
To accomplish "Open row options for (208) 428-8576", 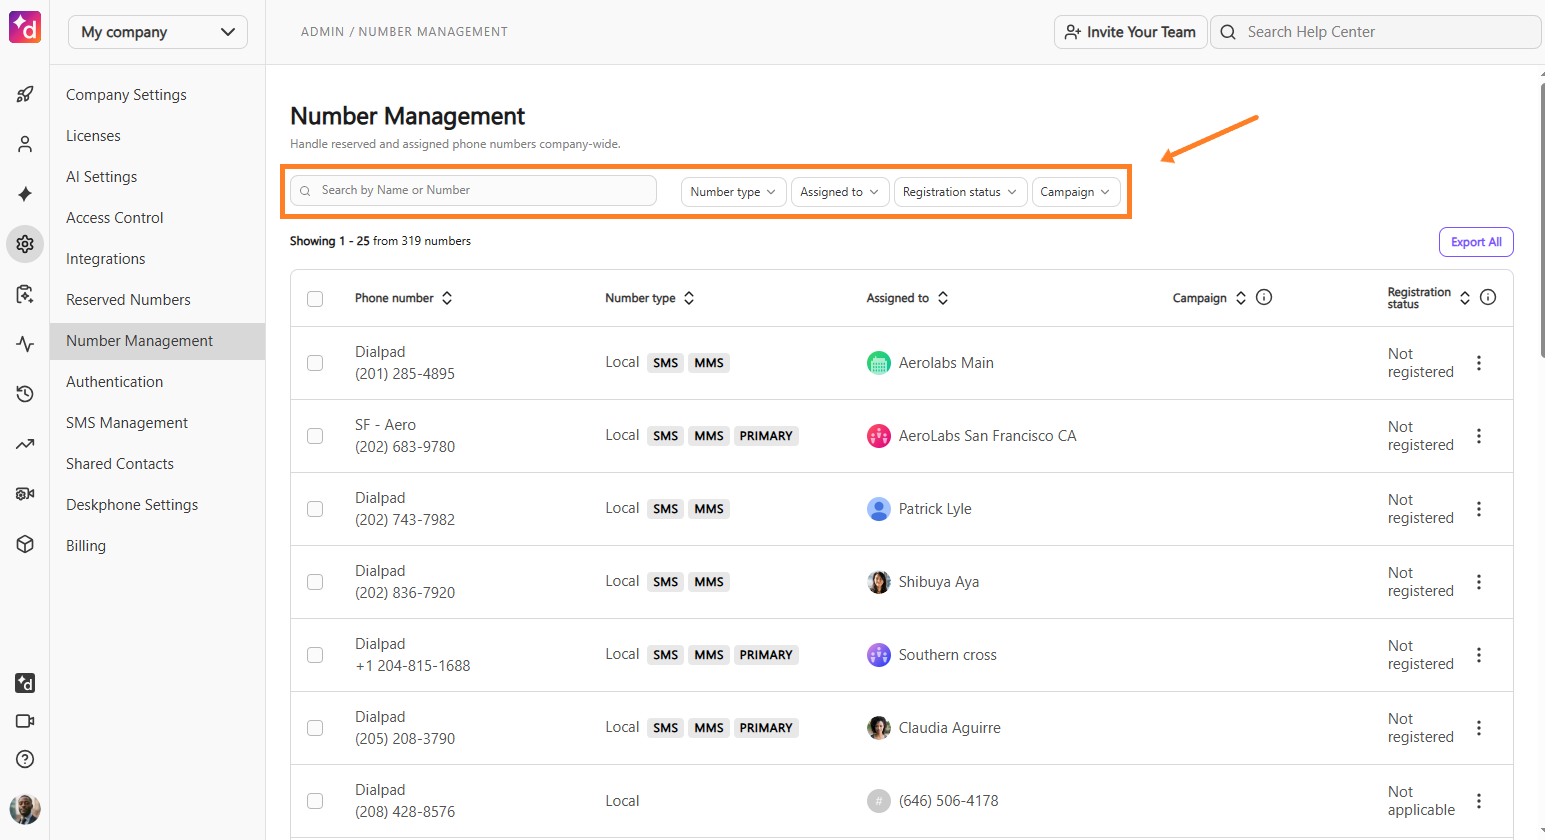I will point(1479,801).
